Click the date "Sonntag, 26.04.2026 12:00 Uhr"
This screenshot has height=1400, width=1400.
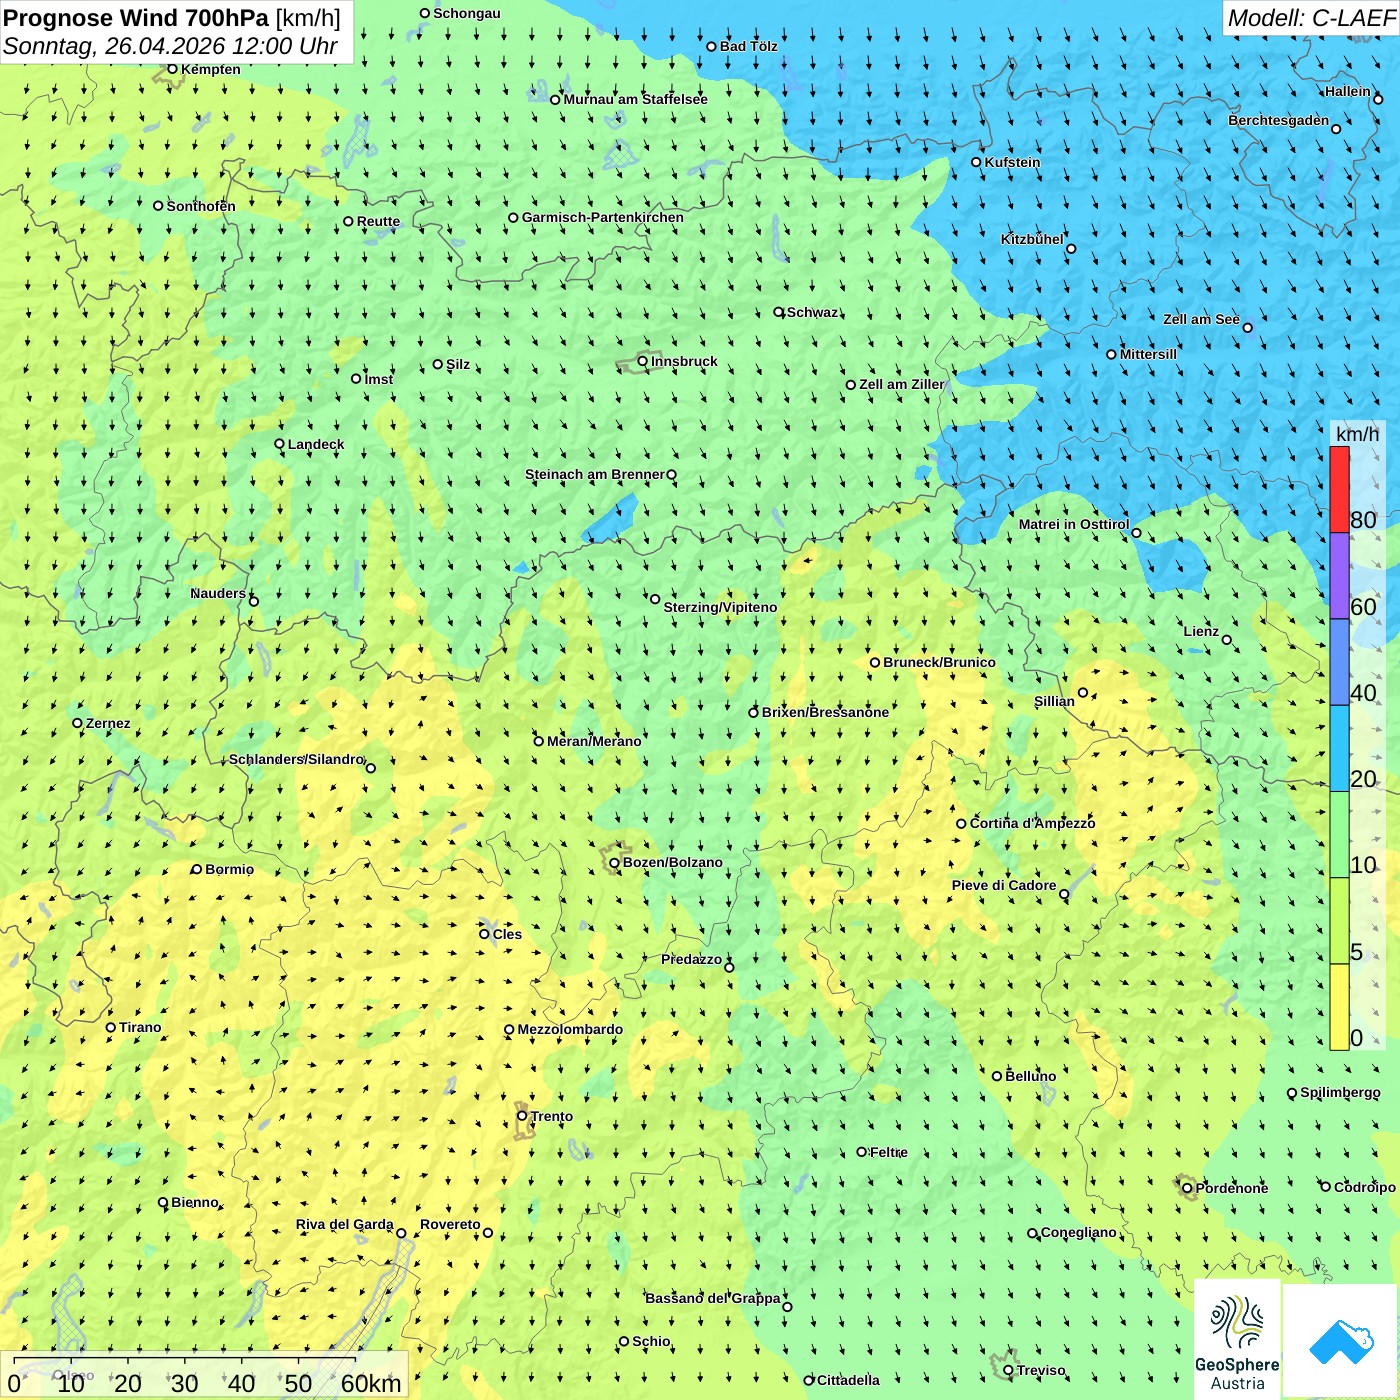[170, 46]
